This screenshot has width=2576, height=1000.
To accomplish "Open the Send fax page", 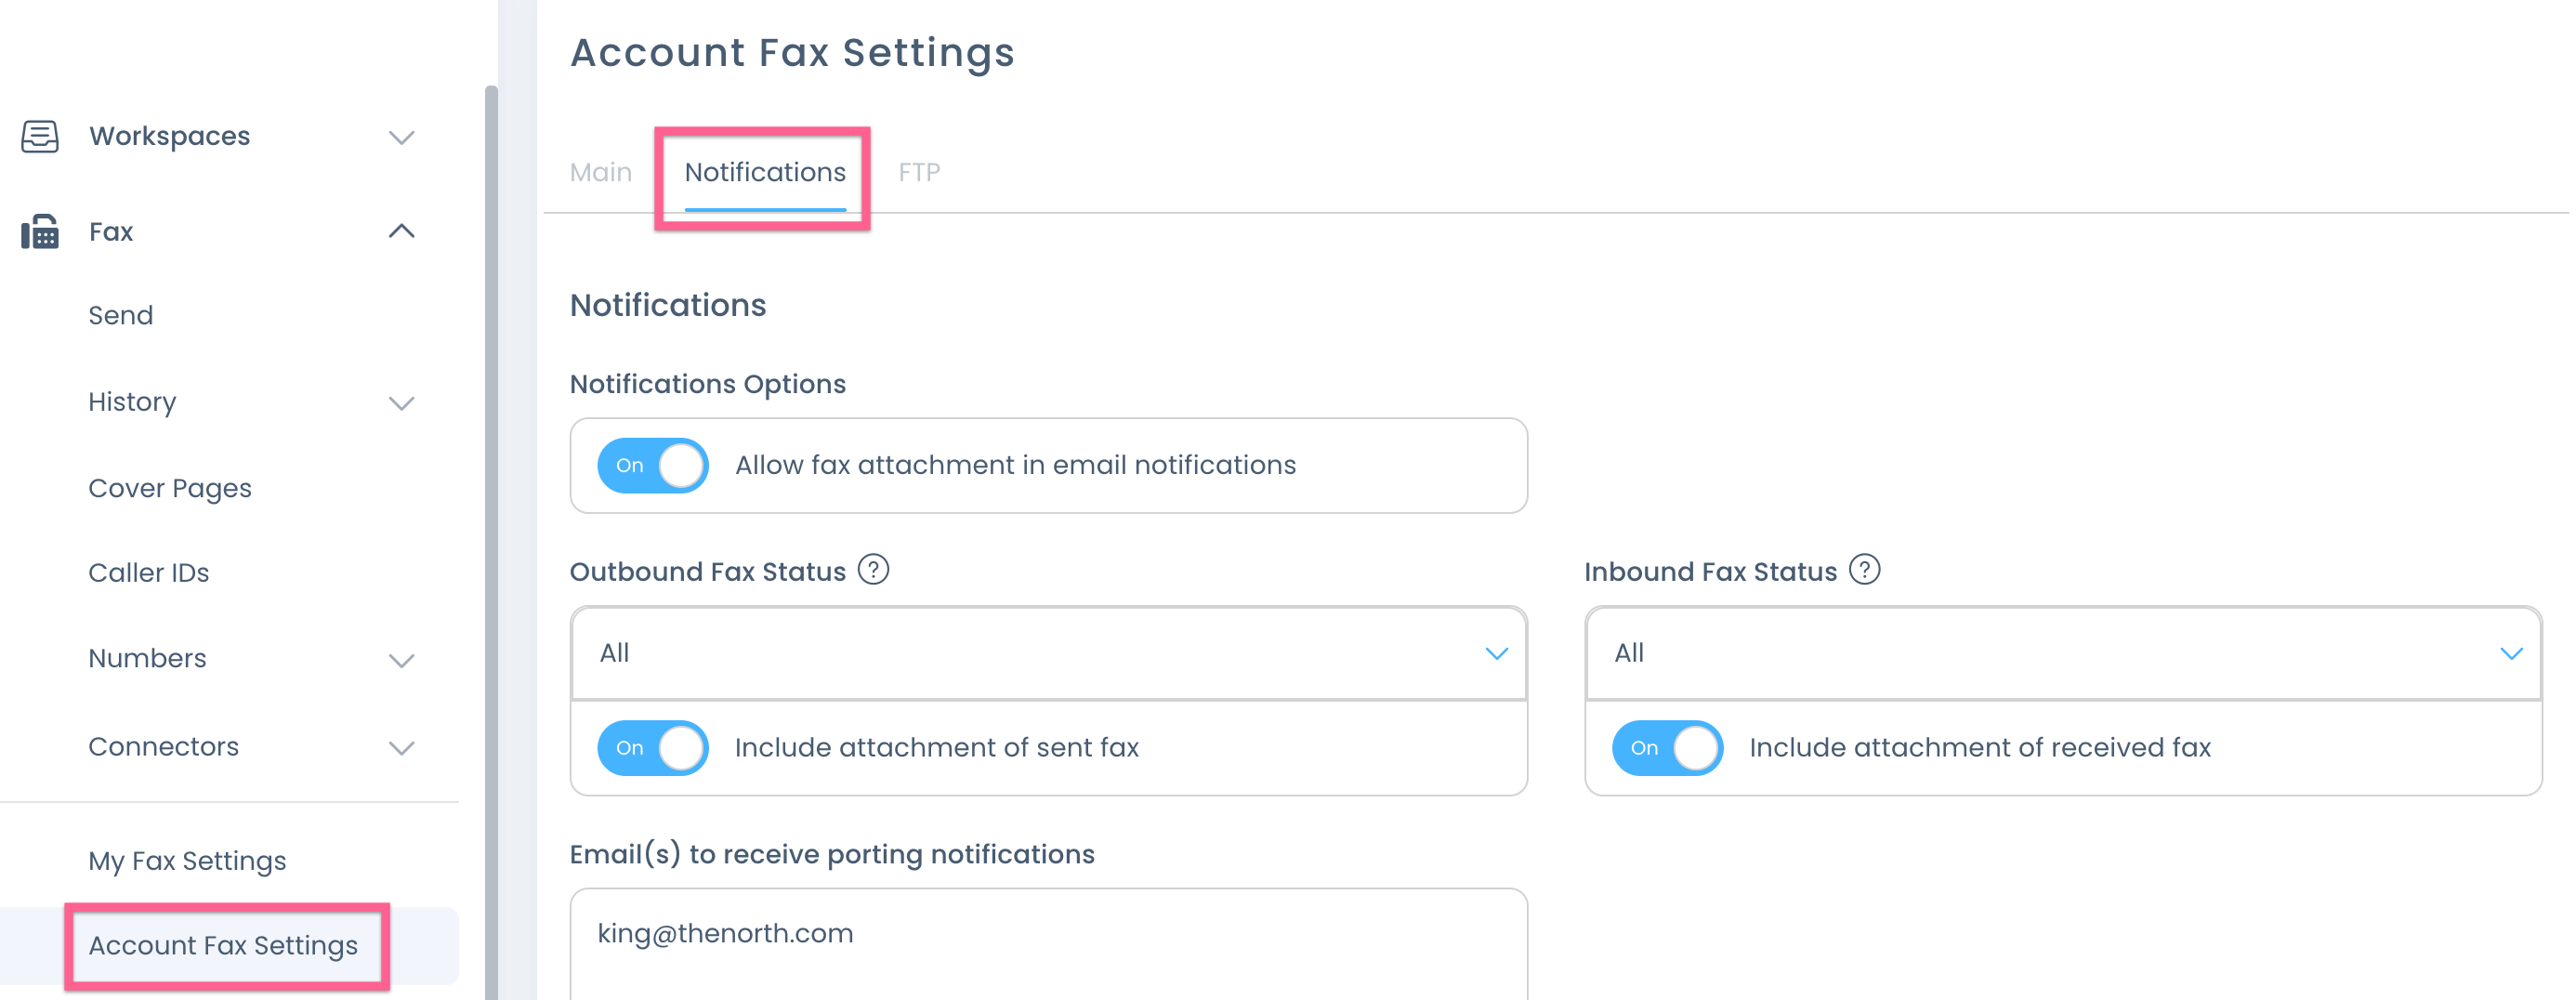I will point(121,316).
